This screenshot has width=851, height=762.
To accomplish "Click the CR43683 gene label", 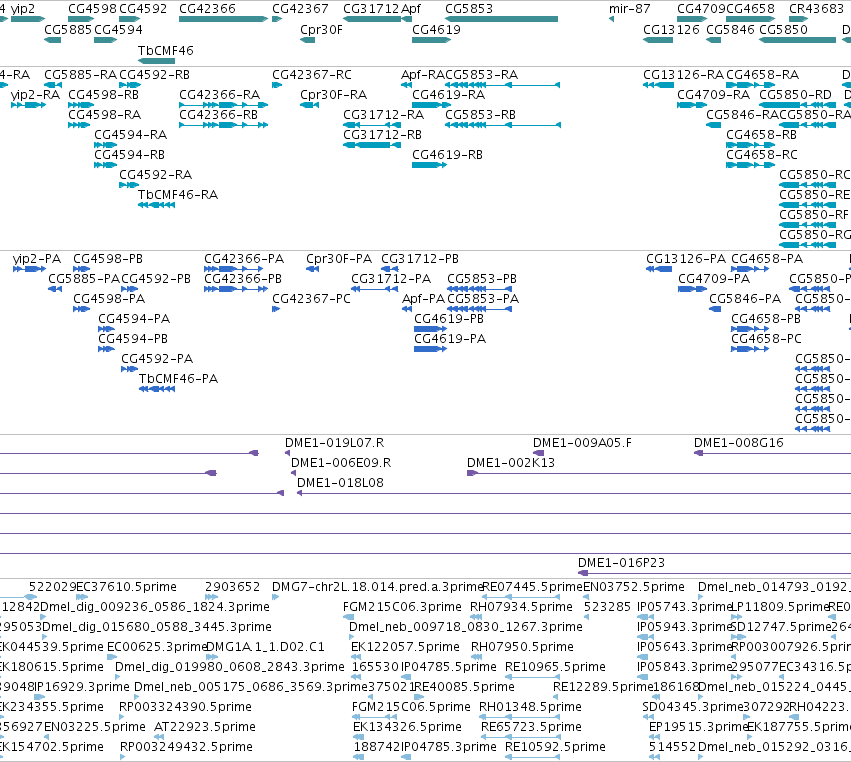I will 816,9.
